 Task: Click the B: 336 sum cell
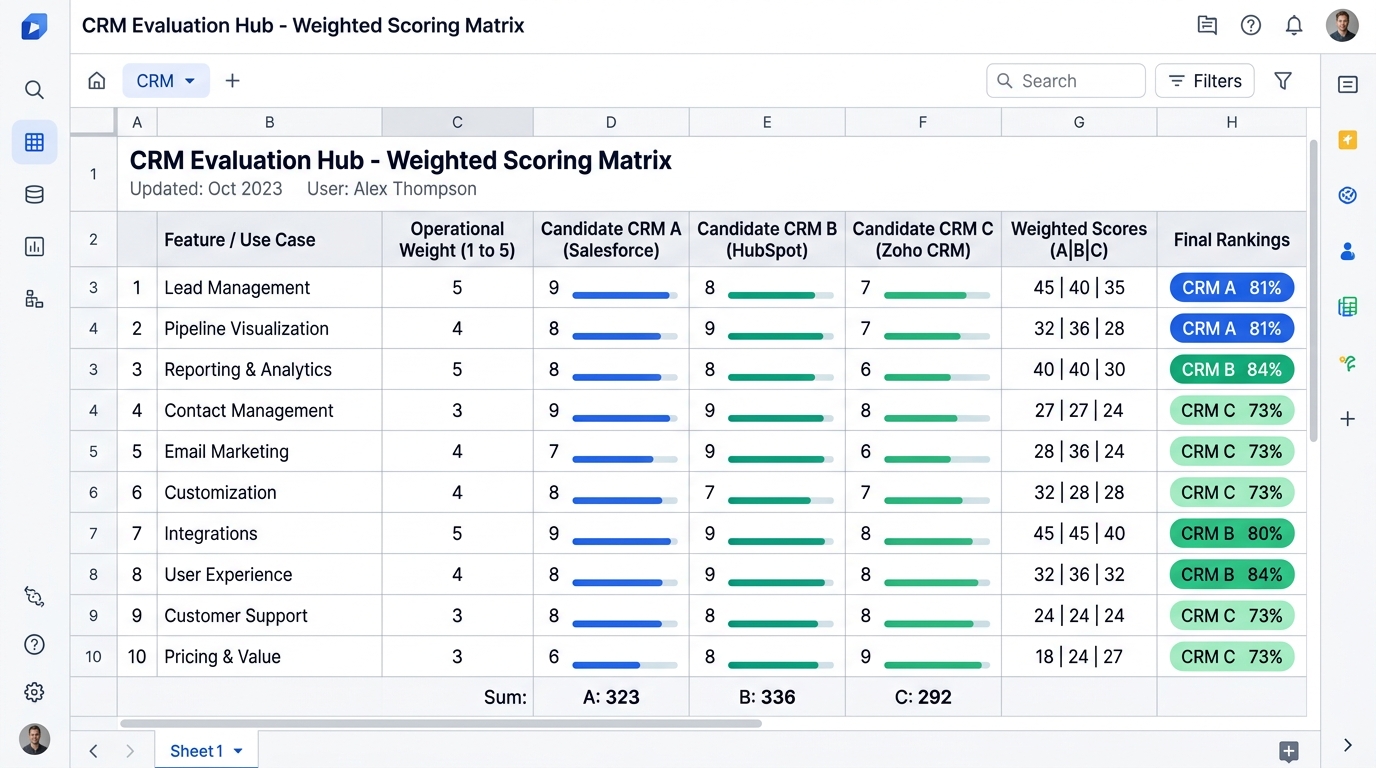point(767,697)
